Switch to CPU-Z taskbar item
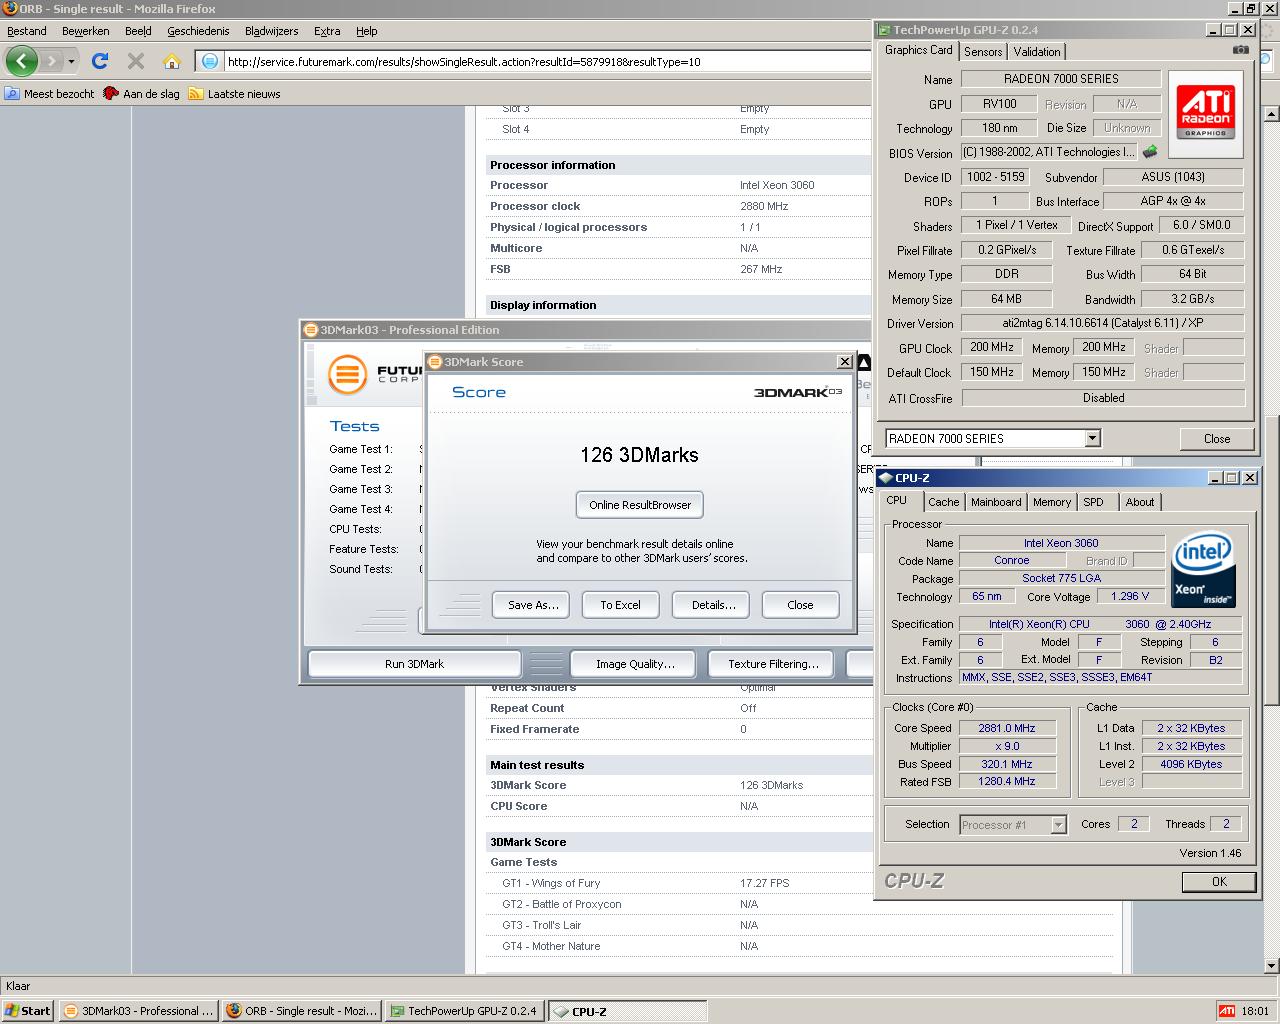 [626, 1010]
